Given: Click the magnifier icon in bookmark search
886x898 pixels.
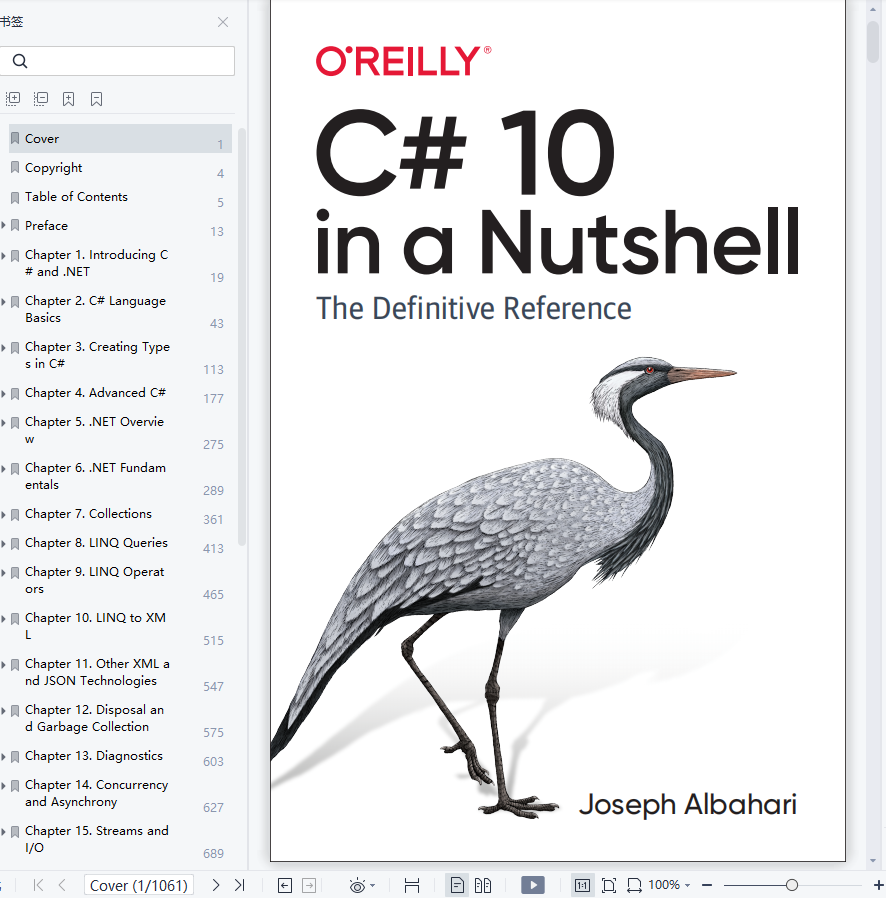Looking at the screenshot, I should tap(19, 61).
